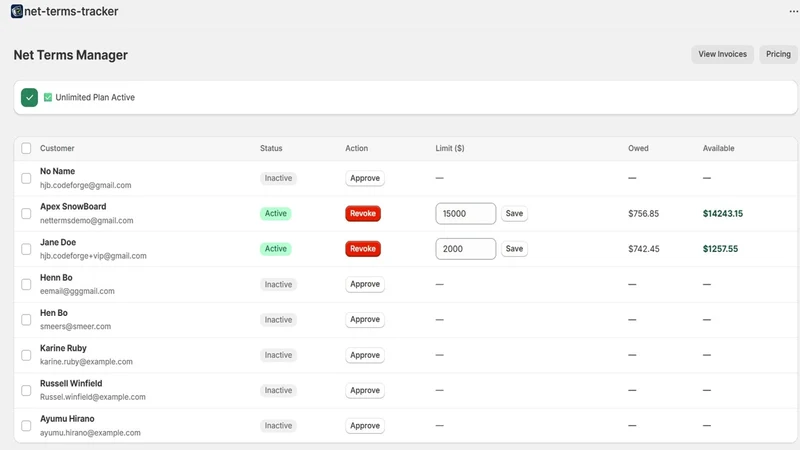Save the 15000 limit for Apex SnowBoard
This screenshot has height=450, width=800.
click(514, 213)
